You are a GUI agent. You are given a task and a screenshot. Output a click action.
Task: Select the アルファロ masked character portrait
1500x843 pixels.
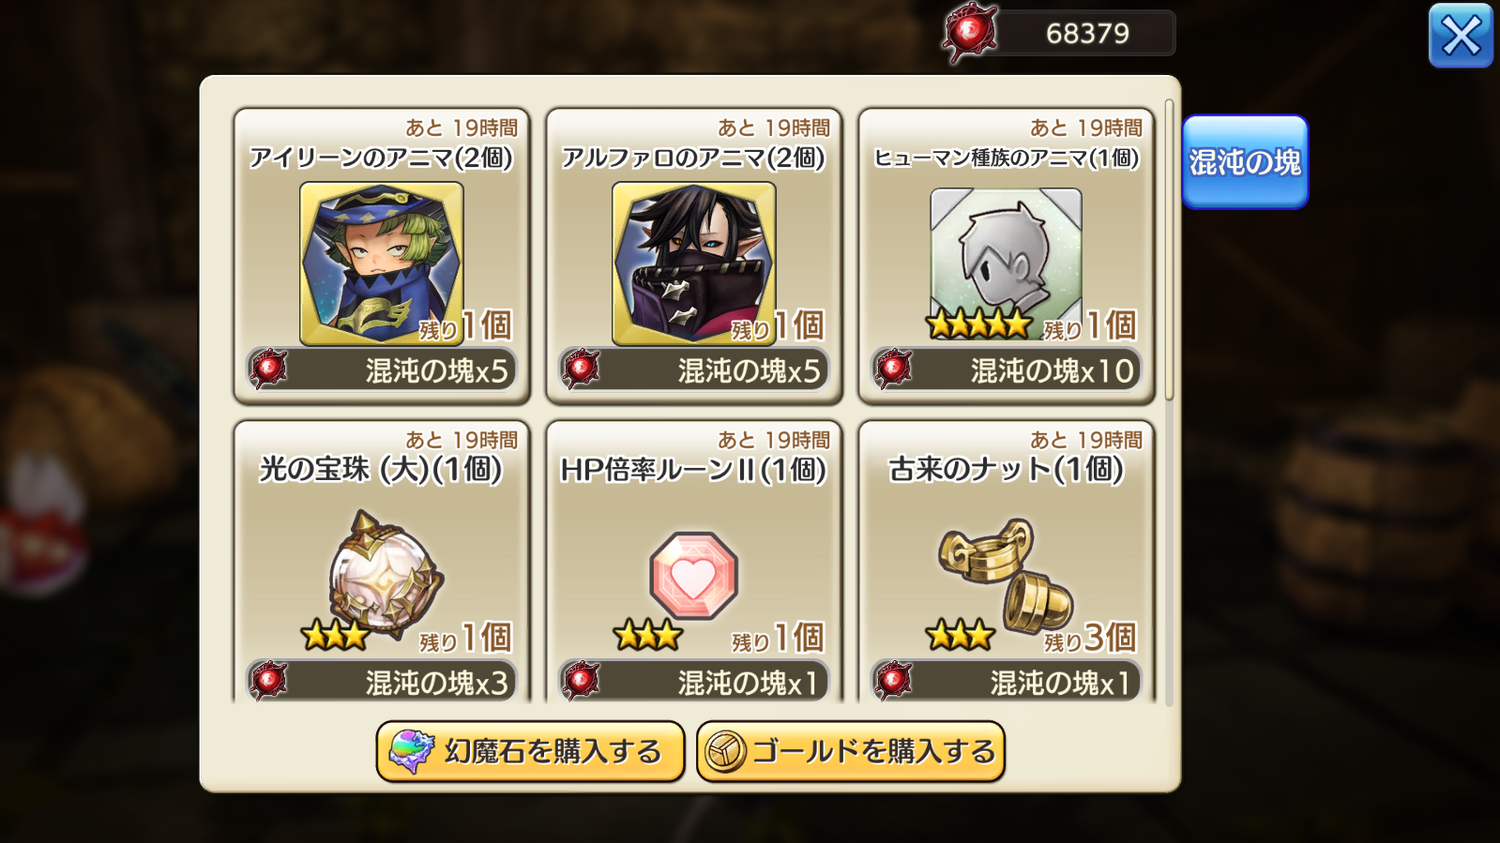pos(694,264)
